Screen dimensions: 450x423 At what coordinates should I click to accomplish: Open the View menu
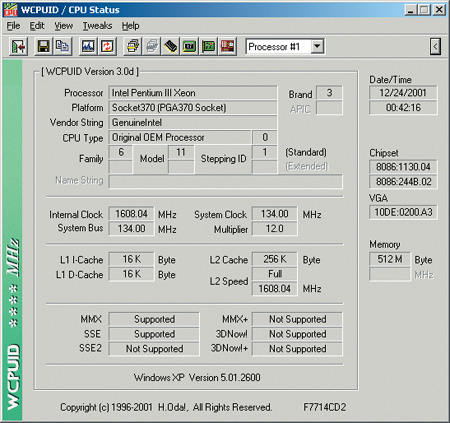[x=64, y=26]
